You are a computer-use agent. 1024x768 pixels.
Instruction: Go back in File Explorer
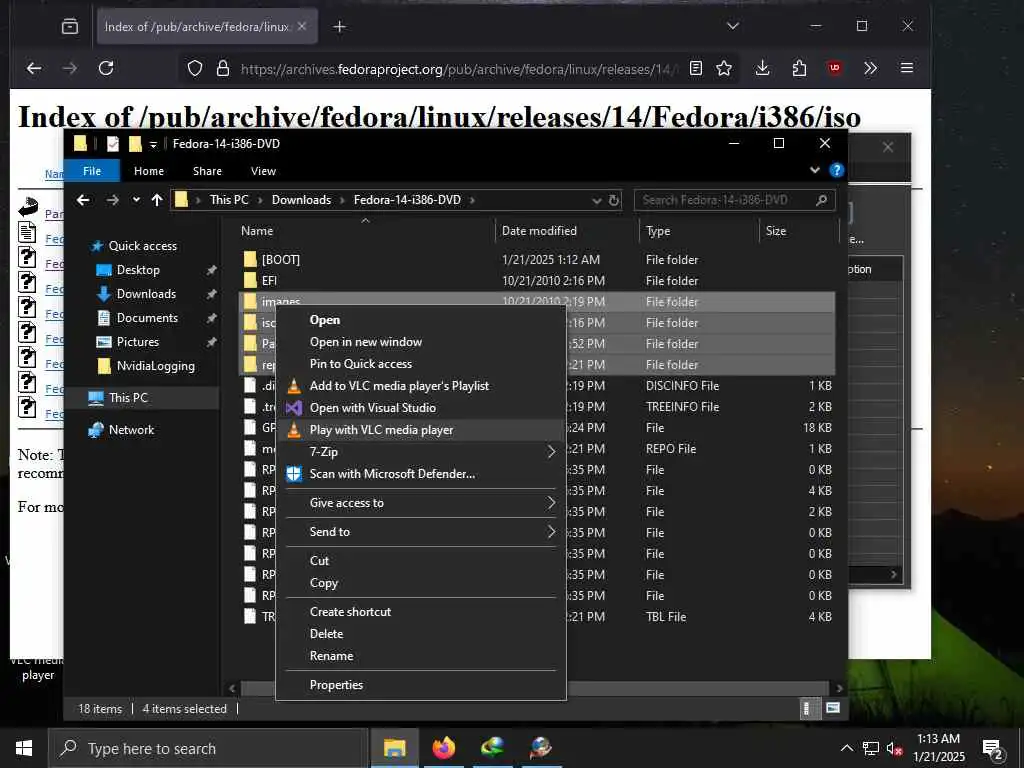pos(83,200)
